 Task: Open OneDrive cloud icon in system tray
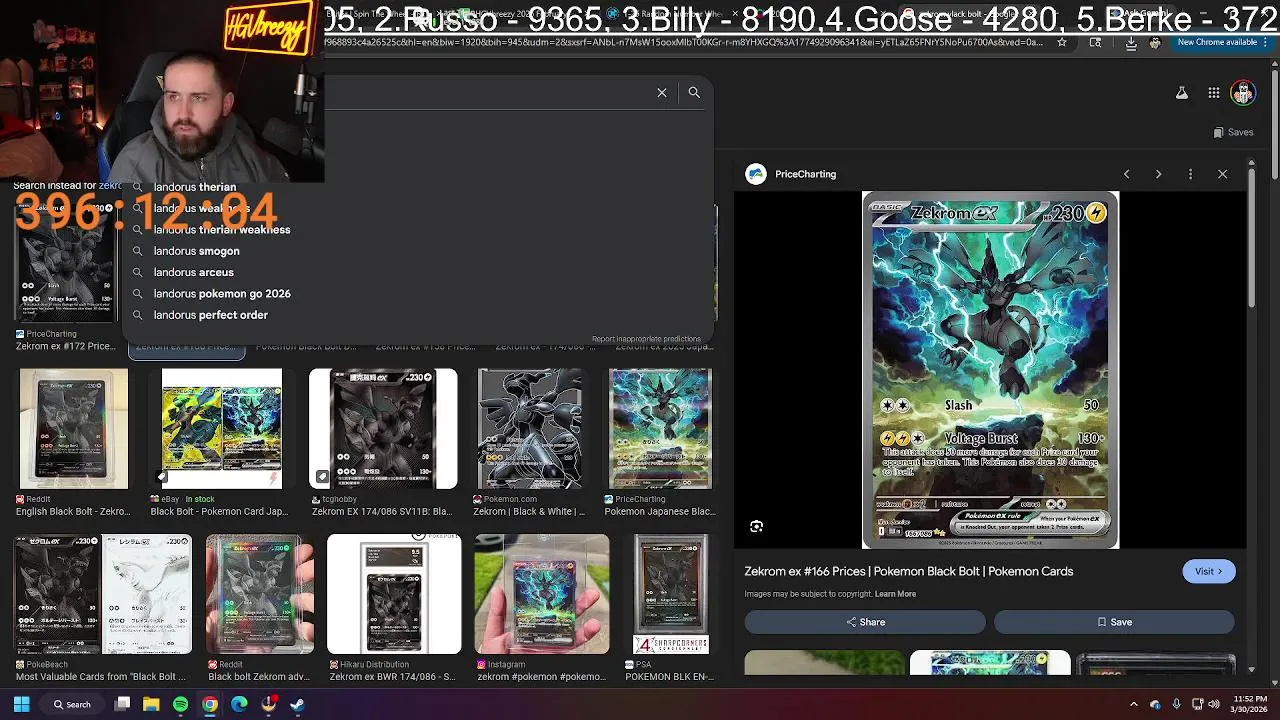[x=1155, y=704]
